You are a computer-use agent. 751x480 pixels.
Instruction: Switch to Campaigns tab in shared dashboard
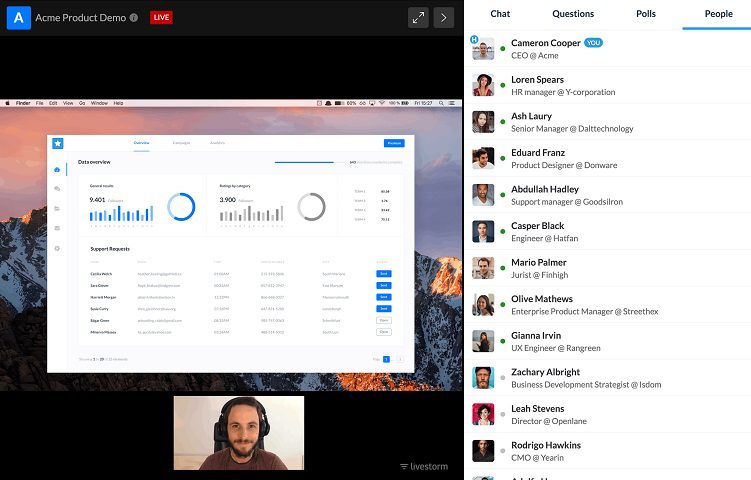click(181, 143)
